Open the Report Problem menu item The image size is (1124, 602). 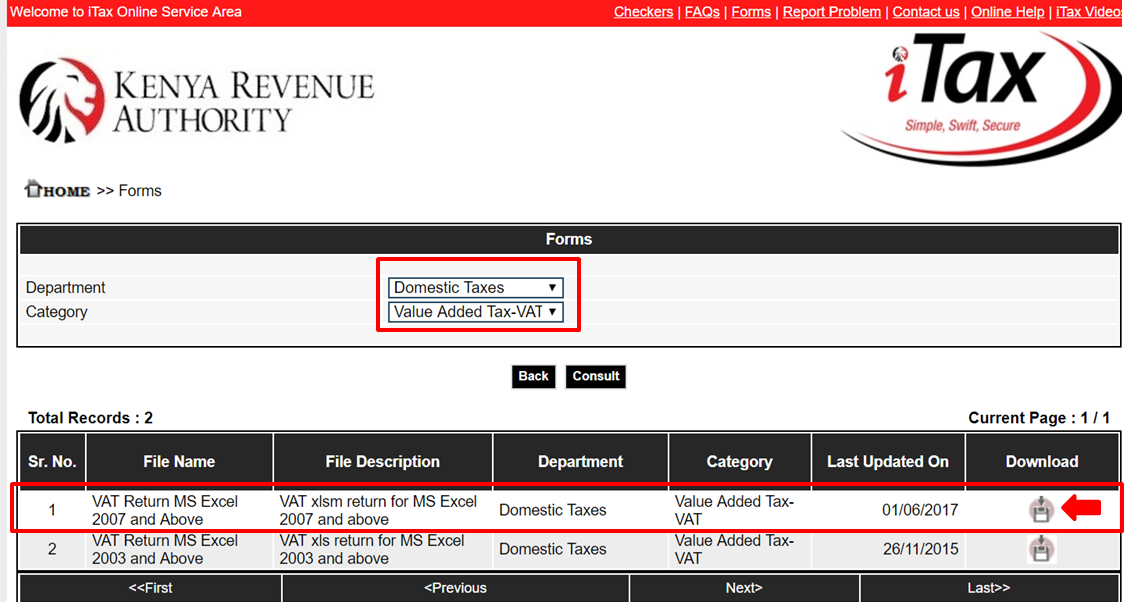tap(831, 12)
